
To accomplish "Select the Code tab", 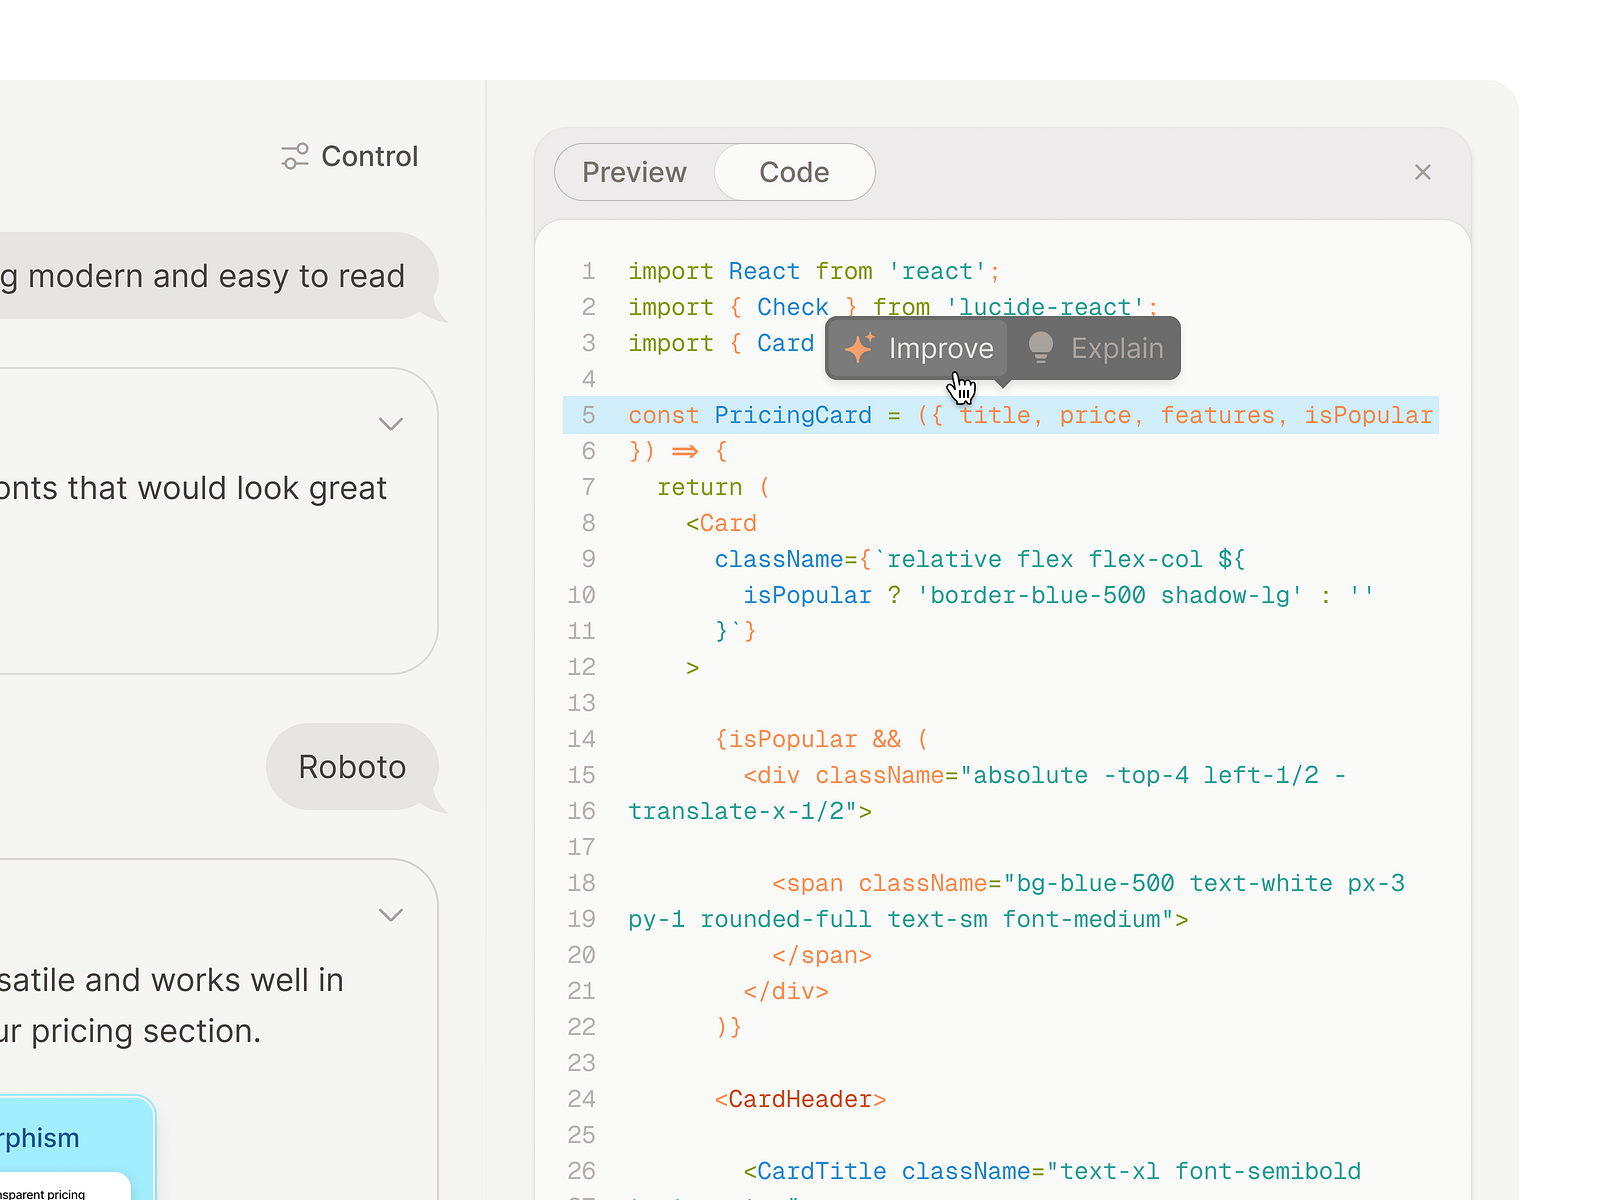I will pyautogui.click(x=794, y=172).
